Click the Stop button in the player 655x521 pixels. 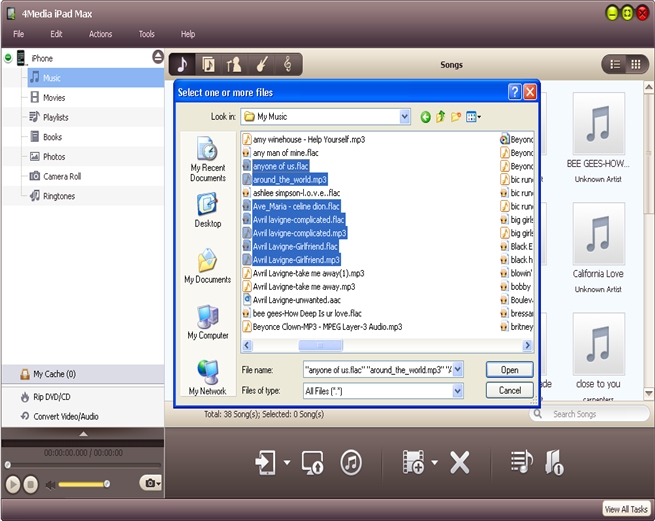click(30, 484)
